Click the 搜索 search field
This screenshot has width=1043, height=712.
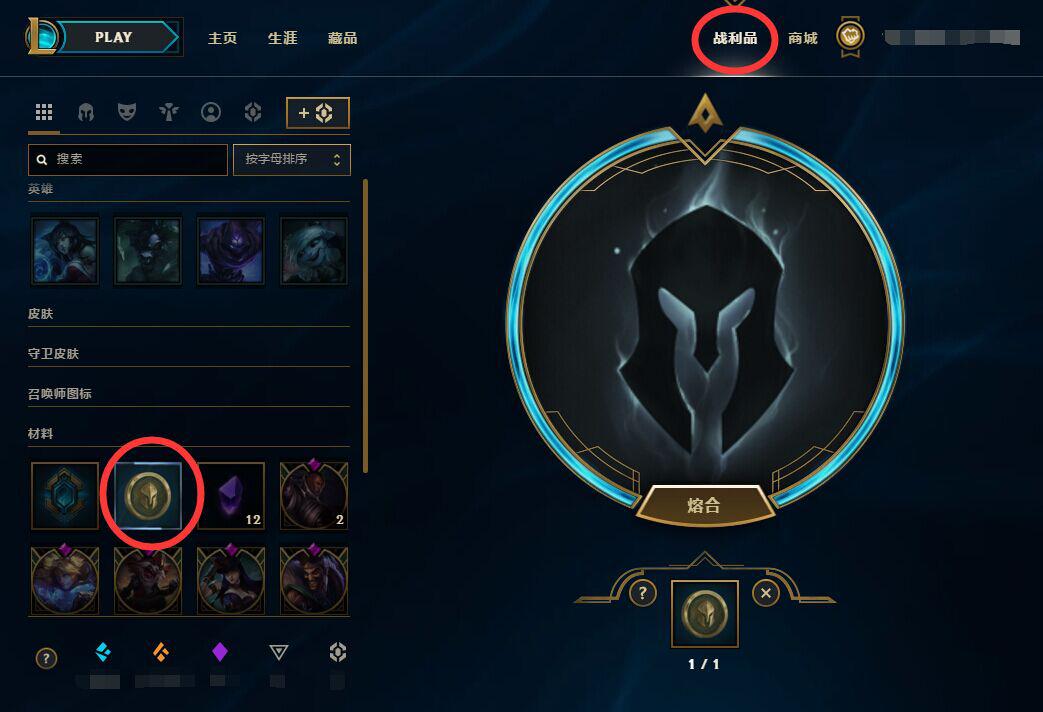coord(128,160)
